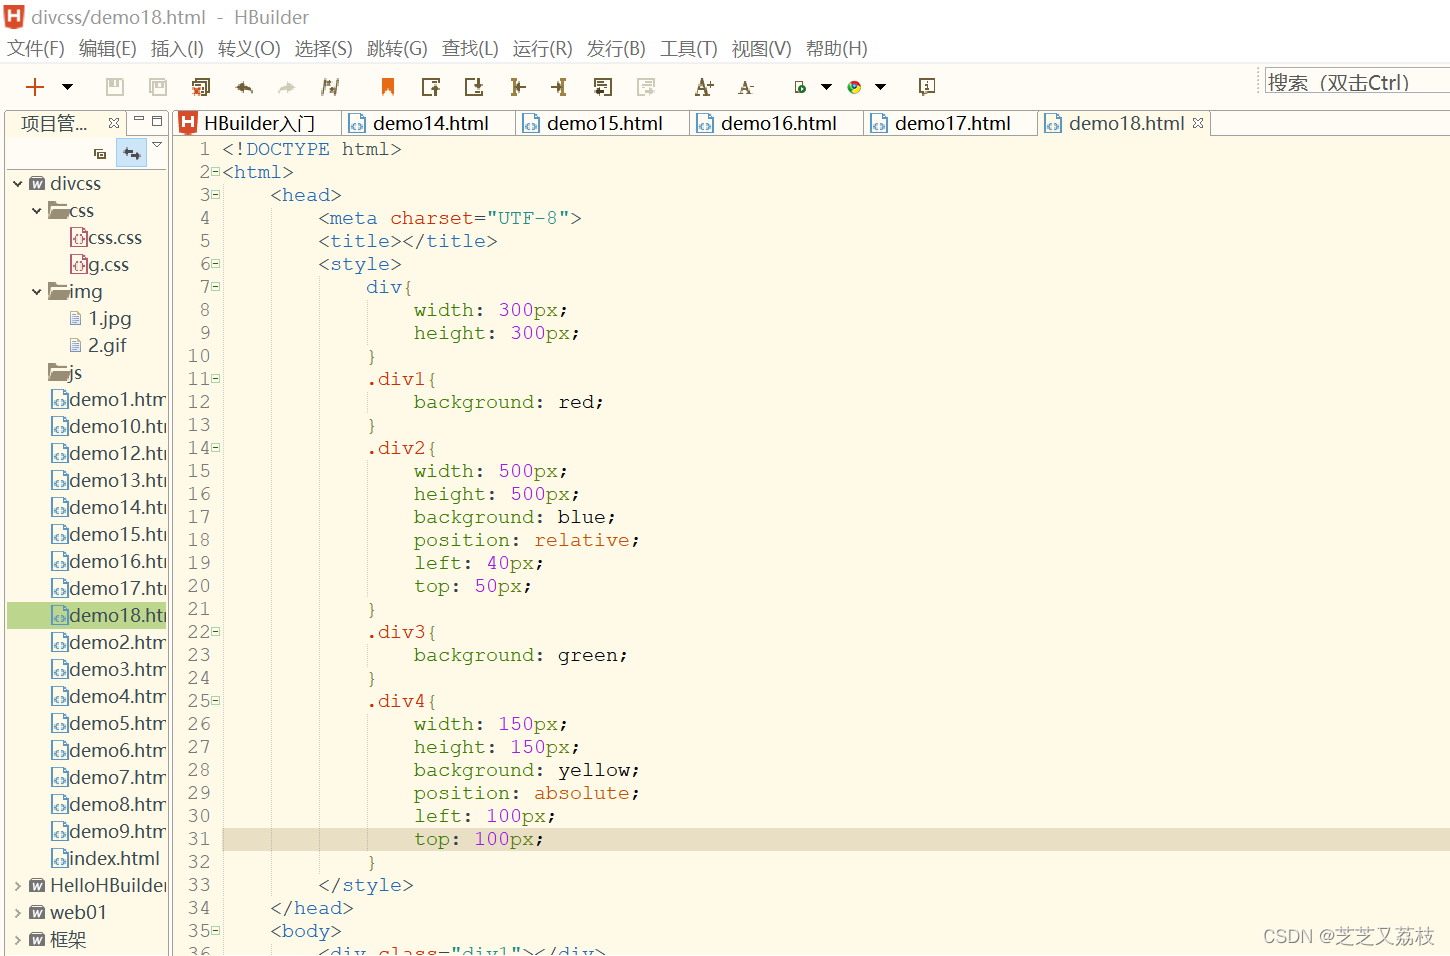Open the dropdown arrow beside the New icon

point(67,87)
